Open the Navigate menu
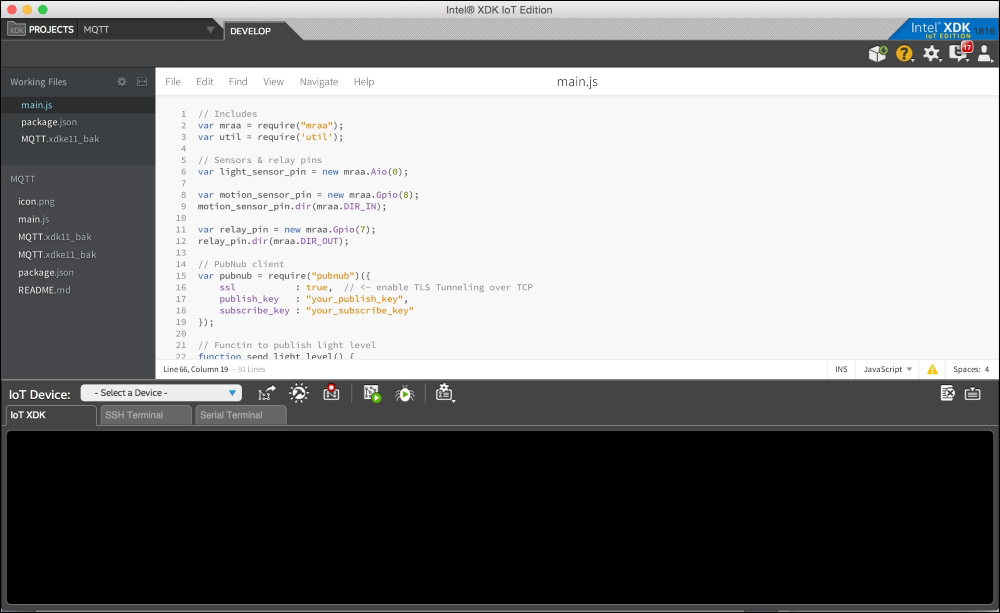 point(319,82)
